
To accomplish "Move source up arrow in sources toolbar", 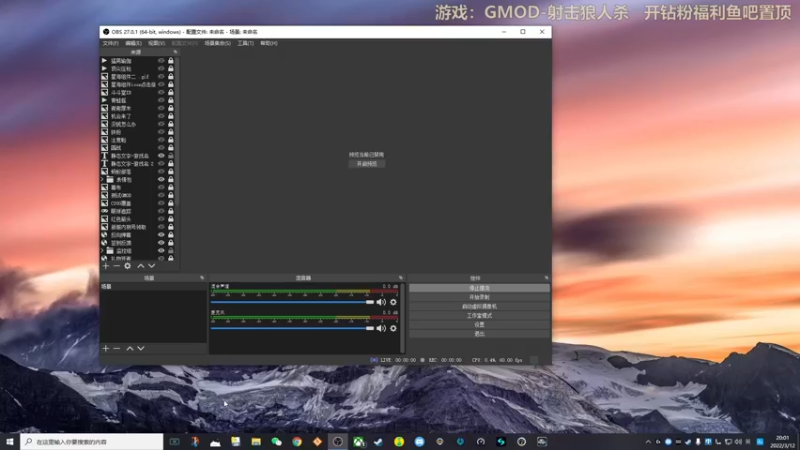I will pos(141,266).
